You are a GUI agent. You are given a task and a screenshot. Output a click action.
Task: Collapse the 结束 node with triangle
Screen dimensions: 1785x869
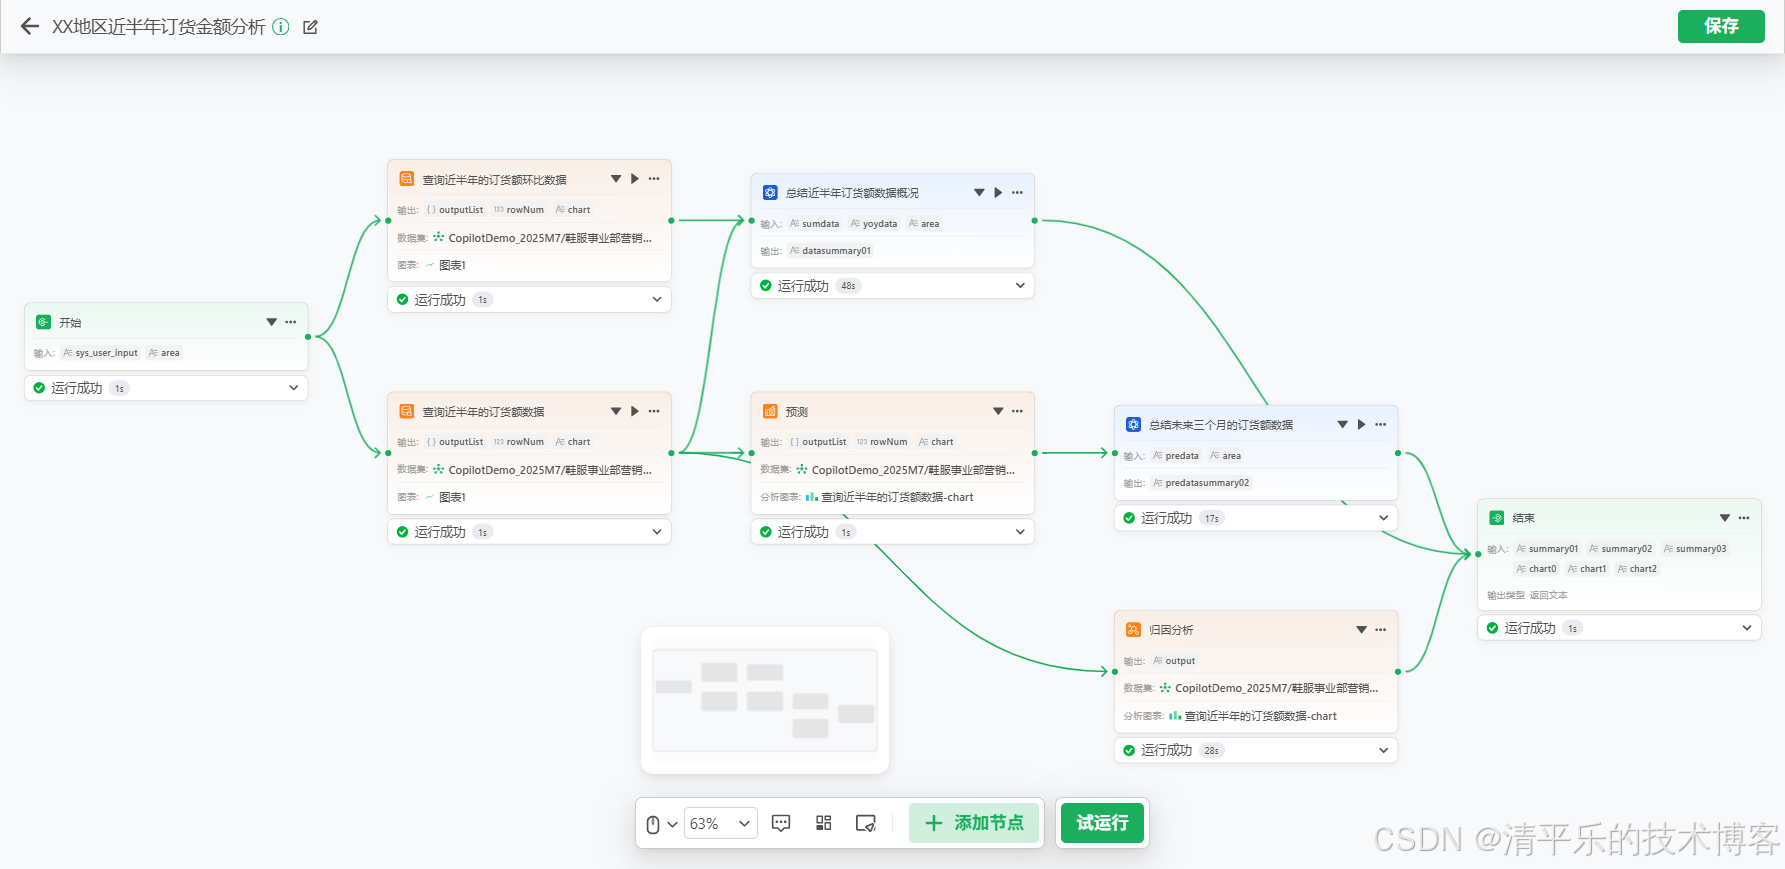(x=1725, y=517)
